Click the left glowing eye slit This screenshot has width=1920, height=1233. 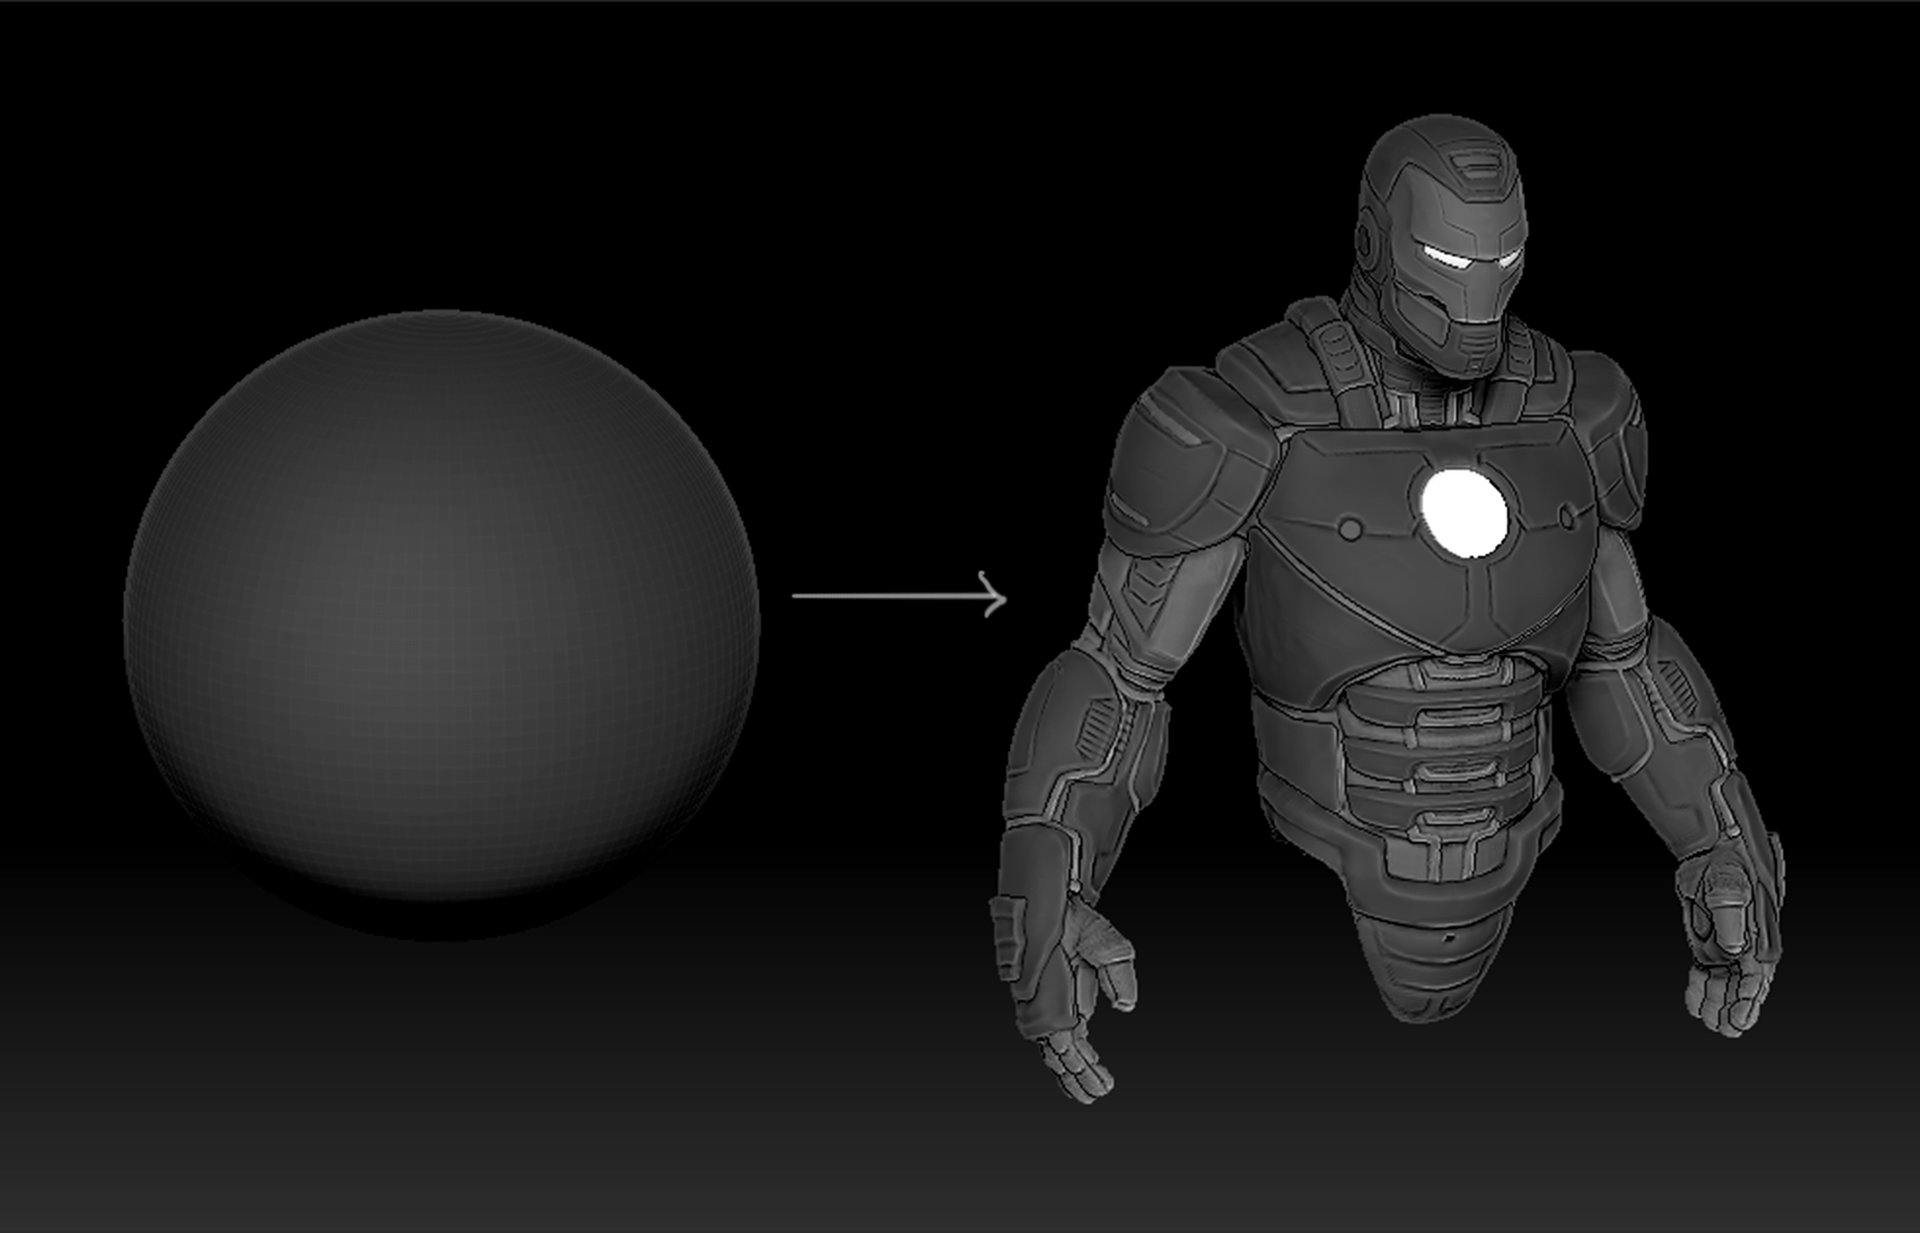coord(1447,255)
